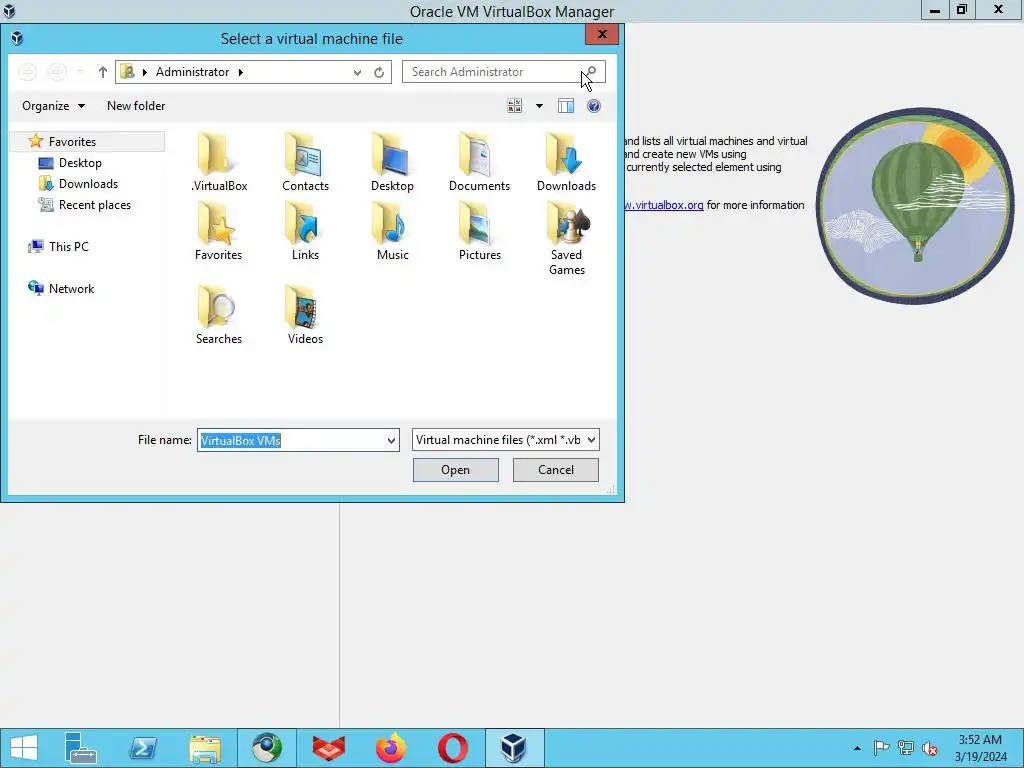Click the Administrator breadcrumb in address bar
The image size is (1024, 768).
click(x=192, y=72)
